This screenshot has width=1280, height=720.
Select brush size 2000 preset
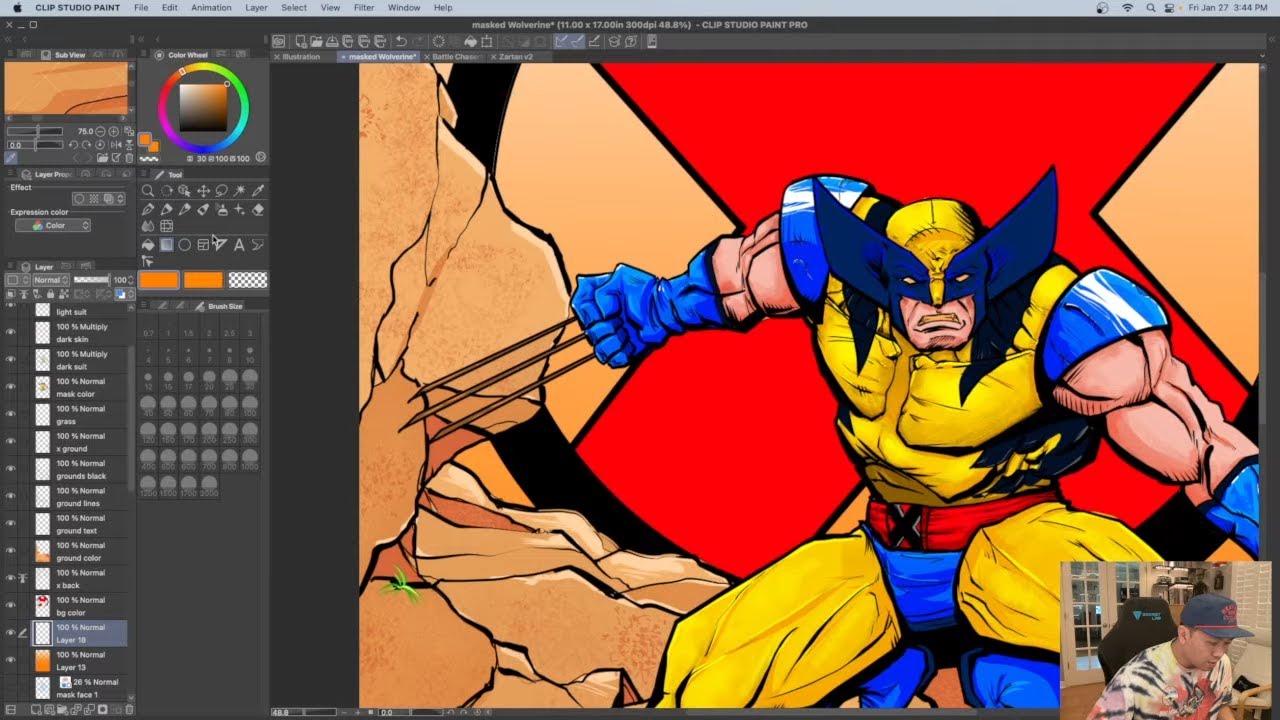click(x=209, y=485)
